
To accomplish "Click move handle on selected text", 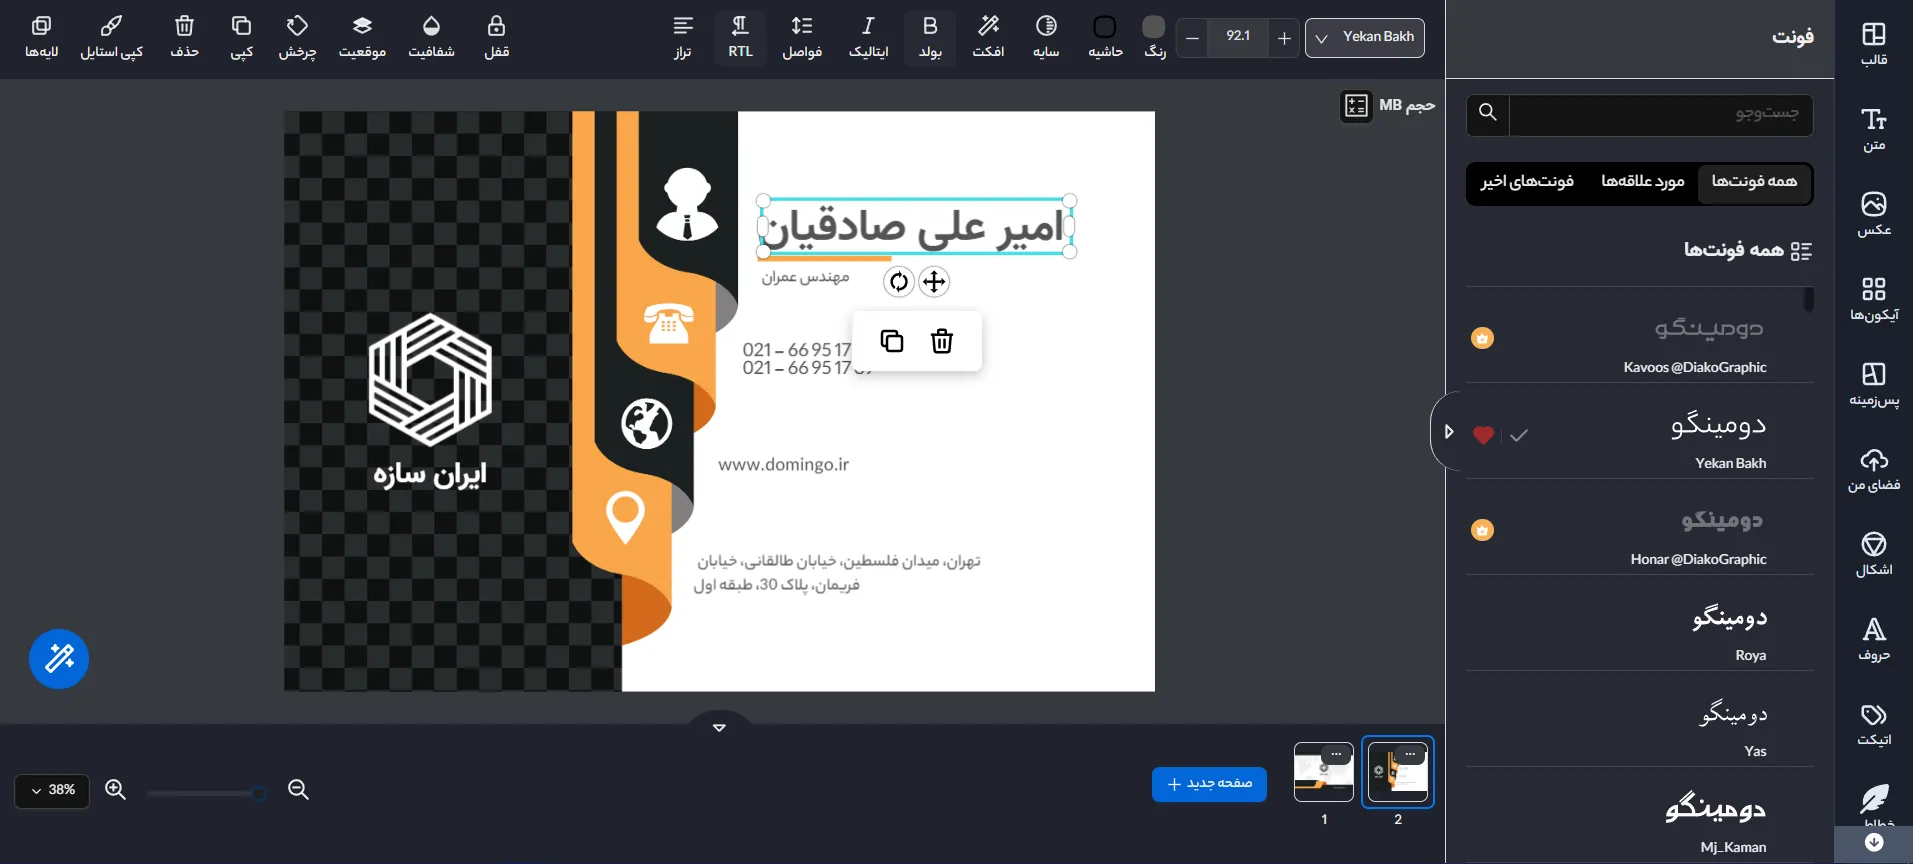I will pos(934,282).
